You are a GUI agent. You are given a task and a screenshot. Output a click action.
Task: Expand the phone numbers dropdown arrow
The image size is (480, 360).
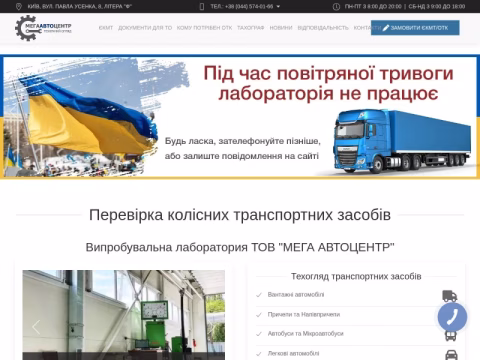pos(278,6)
